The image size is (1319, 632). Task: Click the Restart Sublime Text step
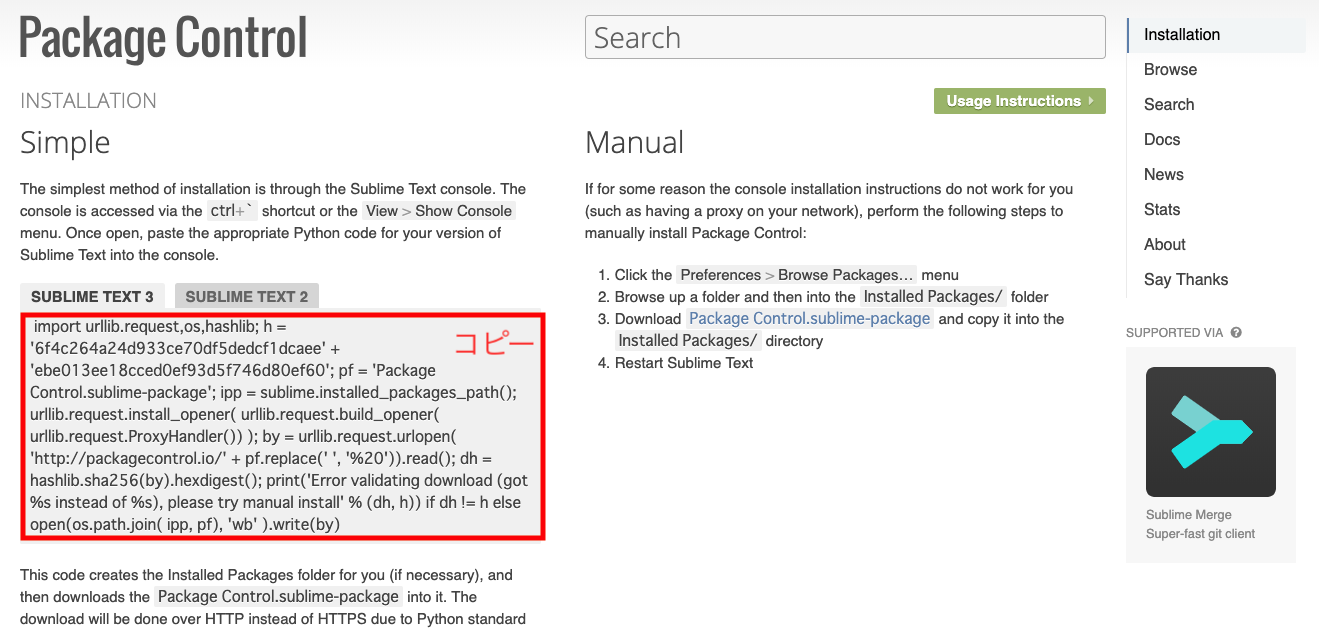684,363
